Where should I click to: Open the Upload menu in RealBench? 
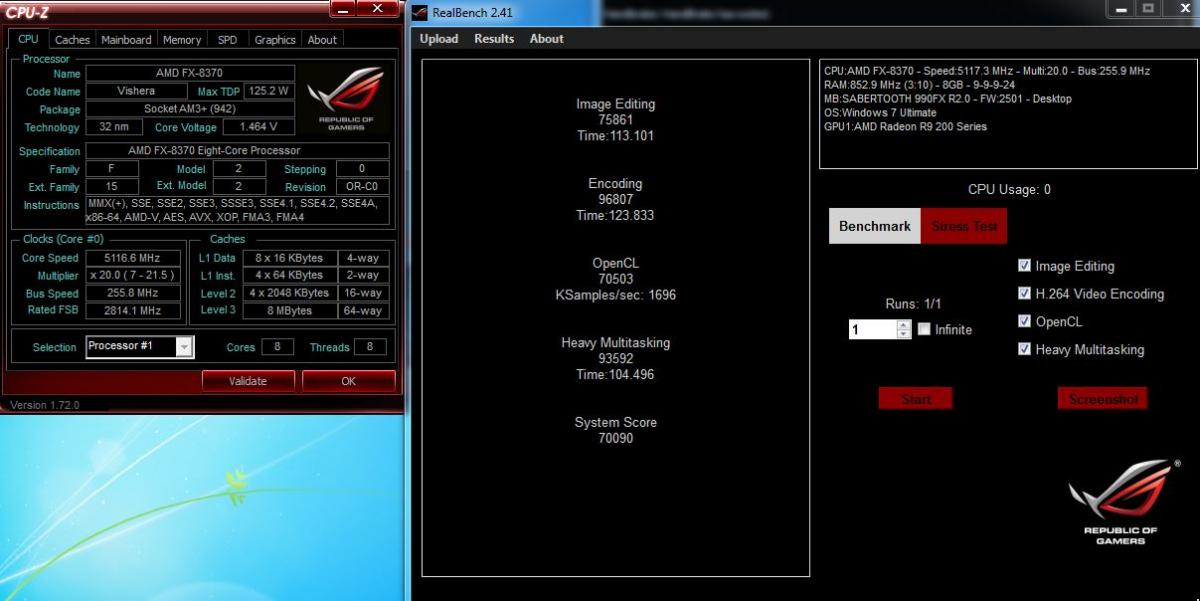(439, 39)
